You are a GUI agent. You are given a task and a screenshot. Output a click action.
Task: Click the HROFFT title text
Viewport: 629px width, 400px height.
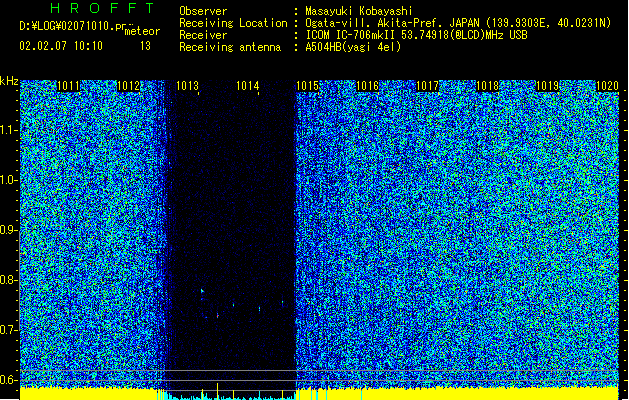103,8
